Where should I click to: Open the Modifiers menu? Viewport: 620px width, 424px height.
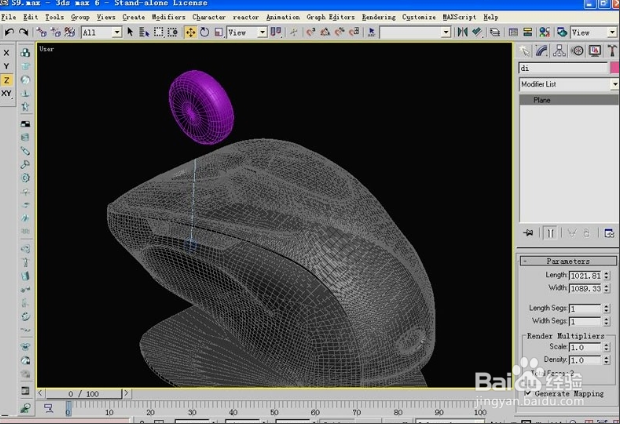[x=168, y=17]
